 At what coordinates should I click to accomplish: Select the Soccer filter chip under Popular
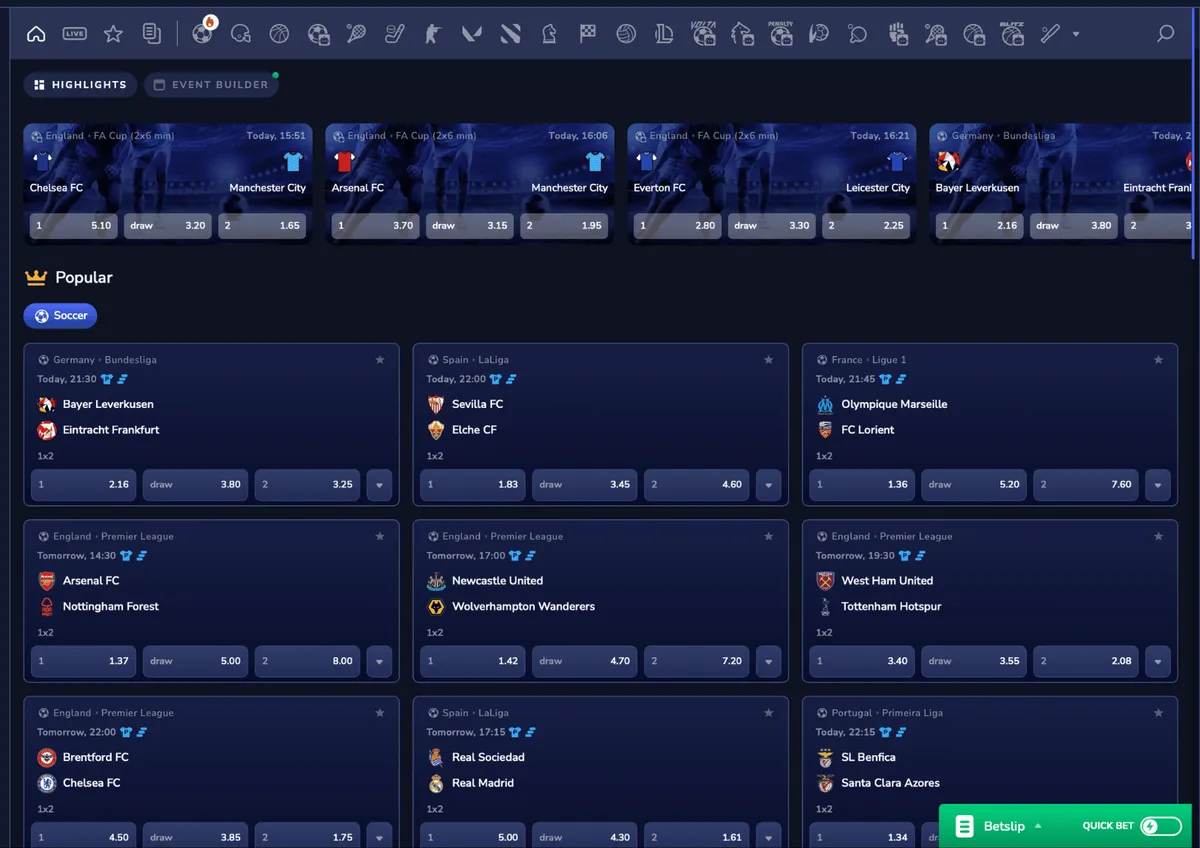coord(60,316)
